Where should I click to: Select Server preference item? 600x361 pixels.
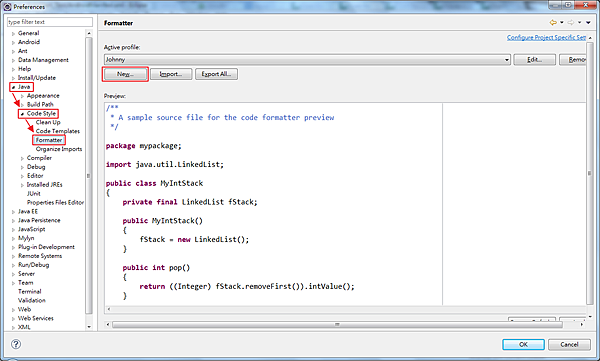pyautogui.click(x=26, y=274)
